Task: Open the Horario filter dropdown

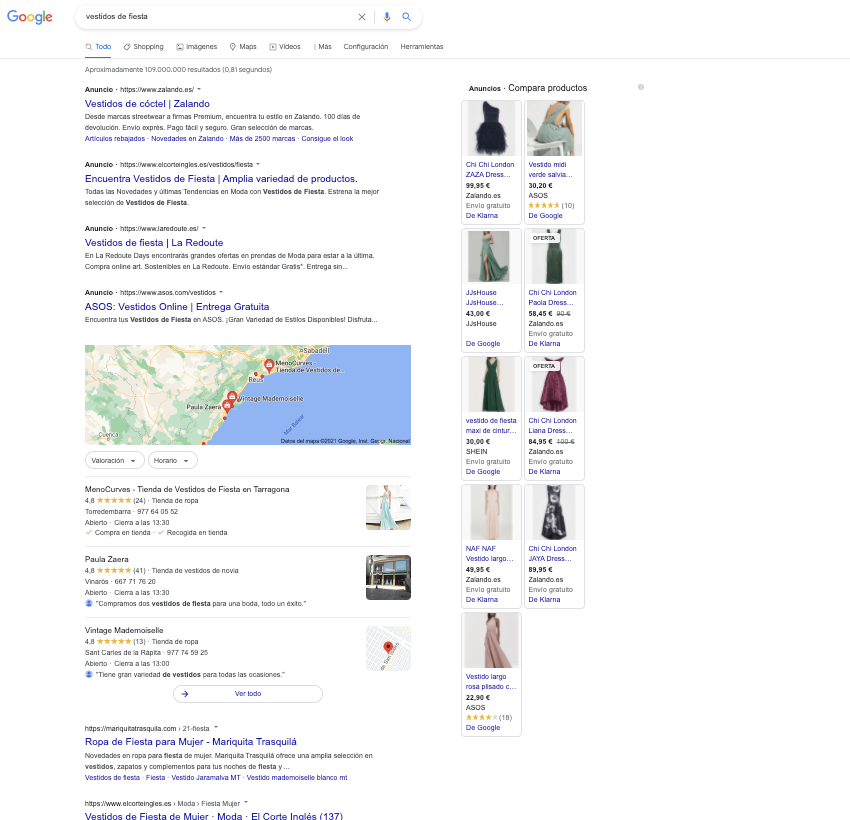Action: (172, 461)
